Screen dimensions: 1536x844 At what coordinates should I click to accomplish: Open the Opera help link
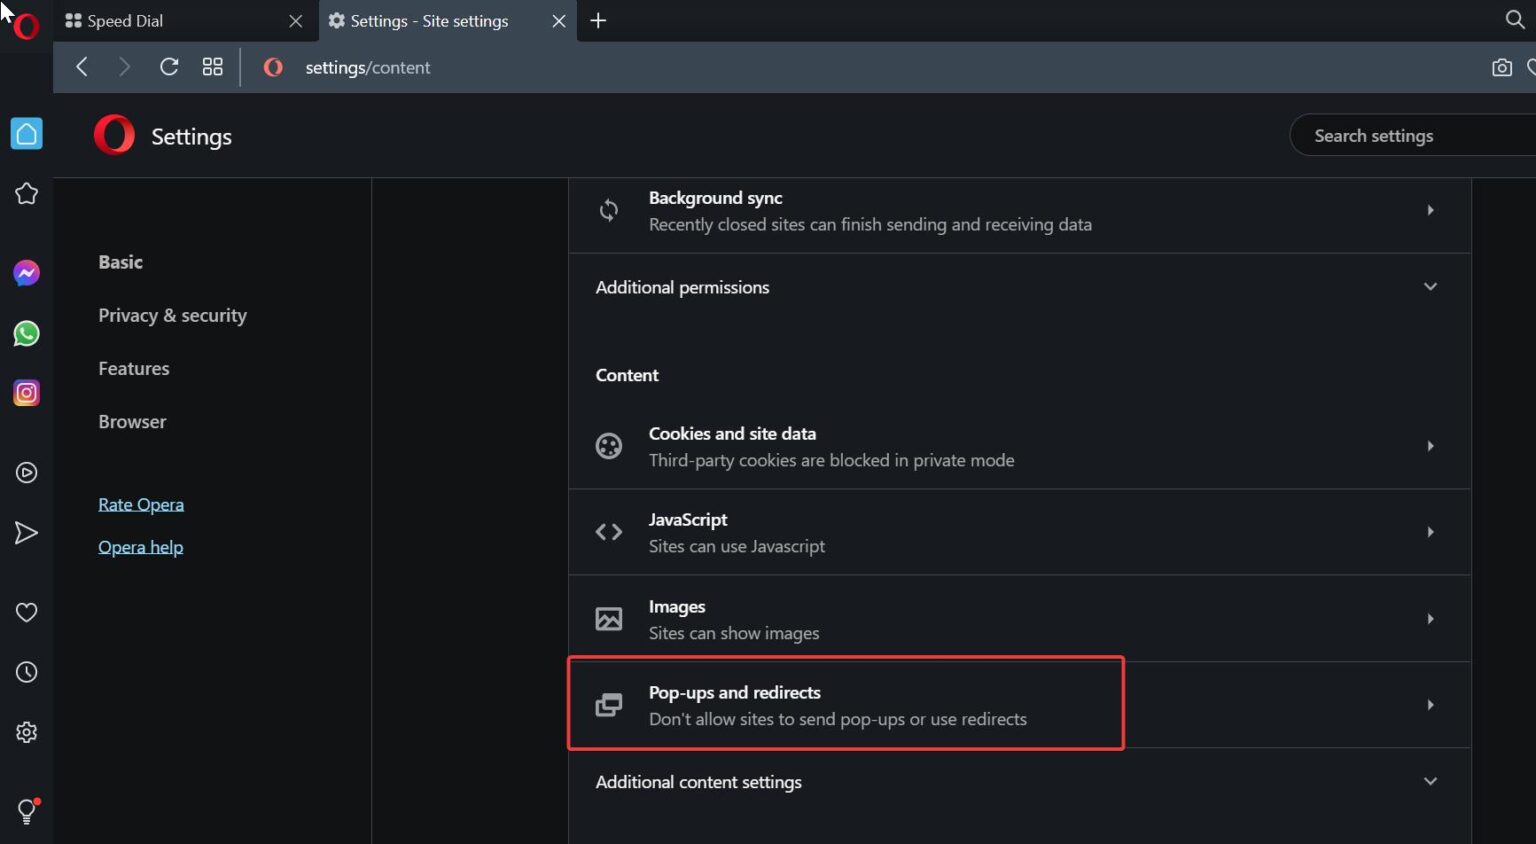coord(140,546)
